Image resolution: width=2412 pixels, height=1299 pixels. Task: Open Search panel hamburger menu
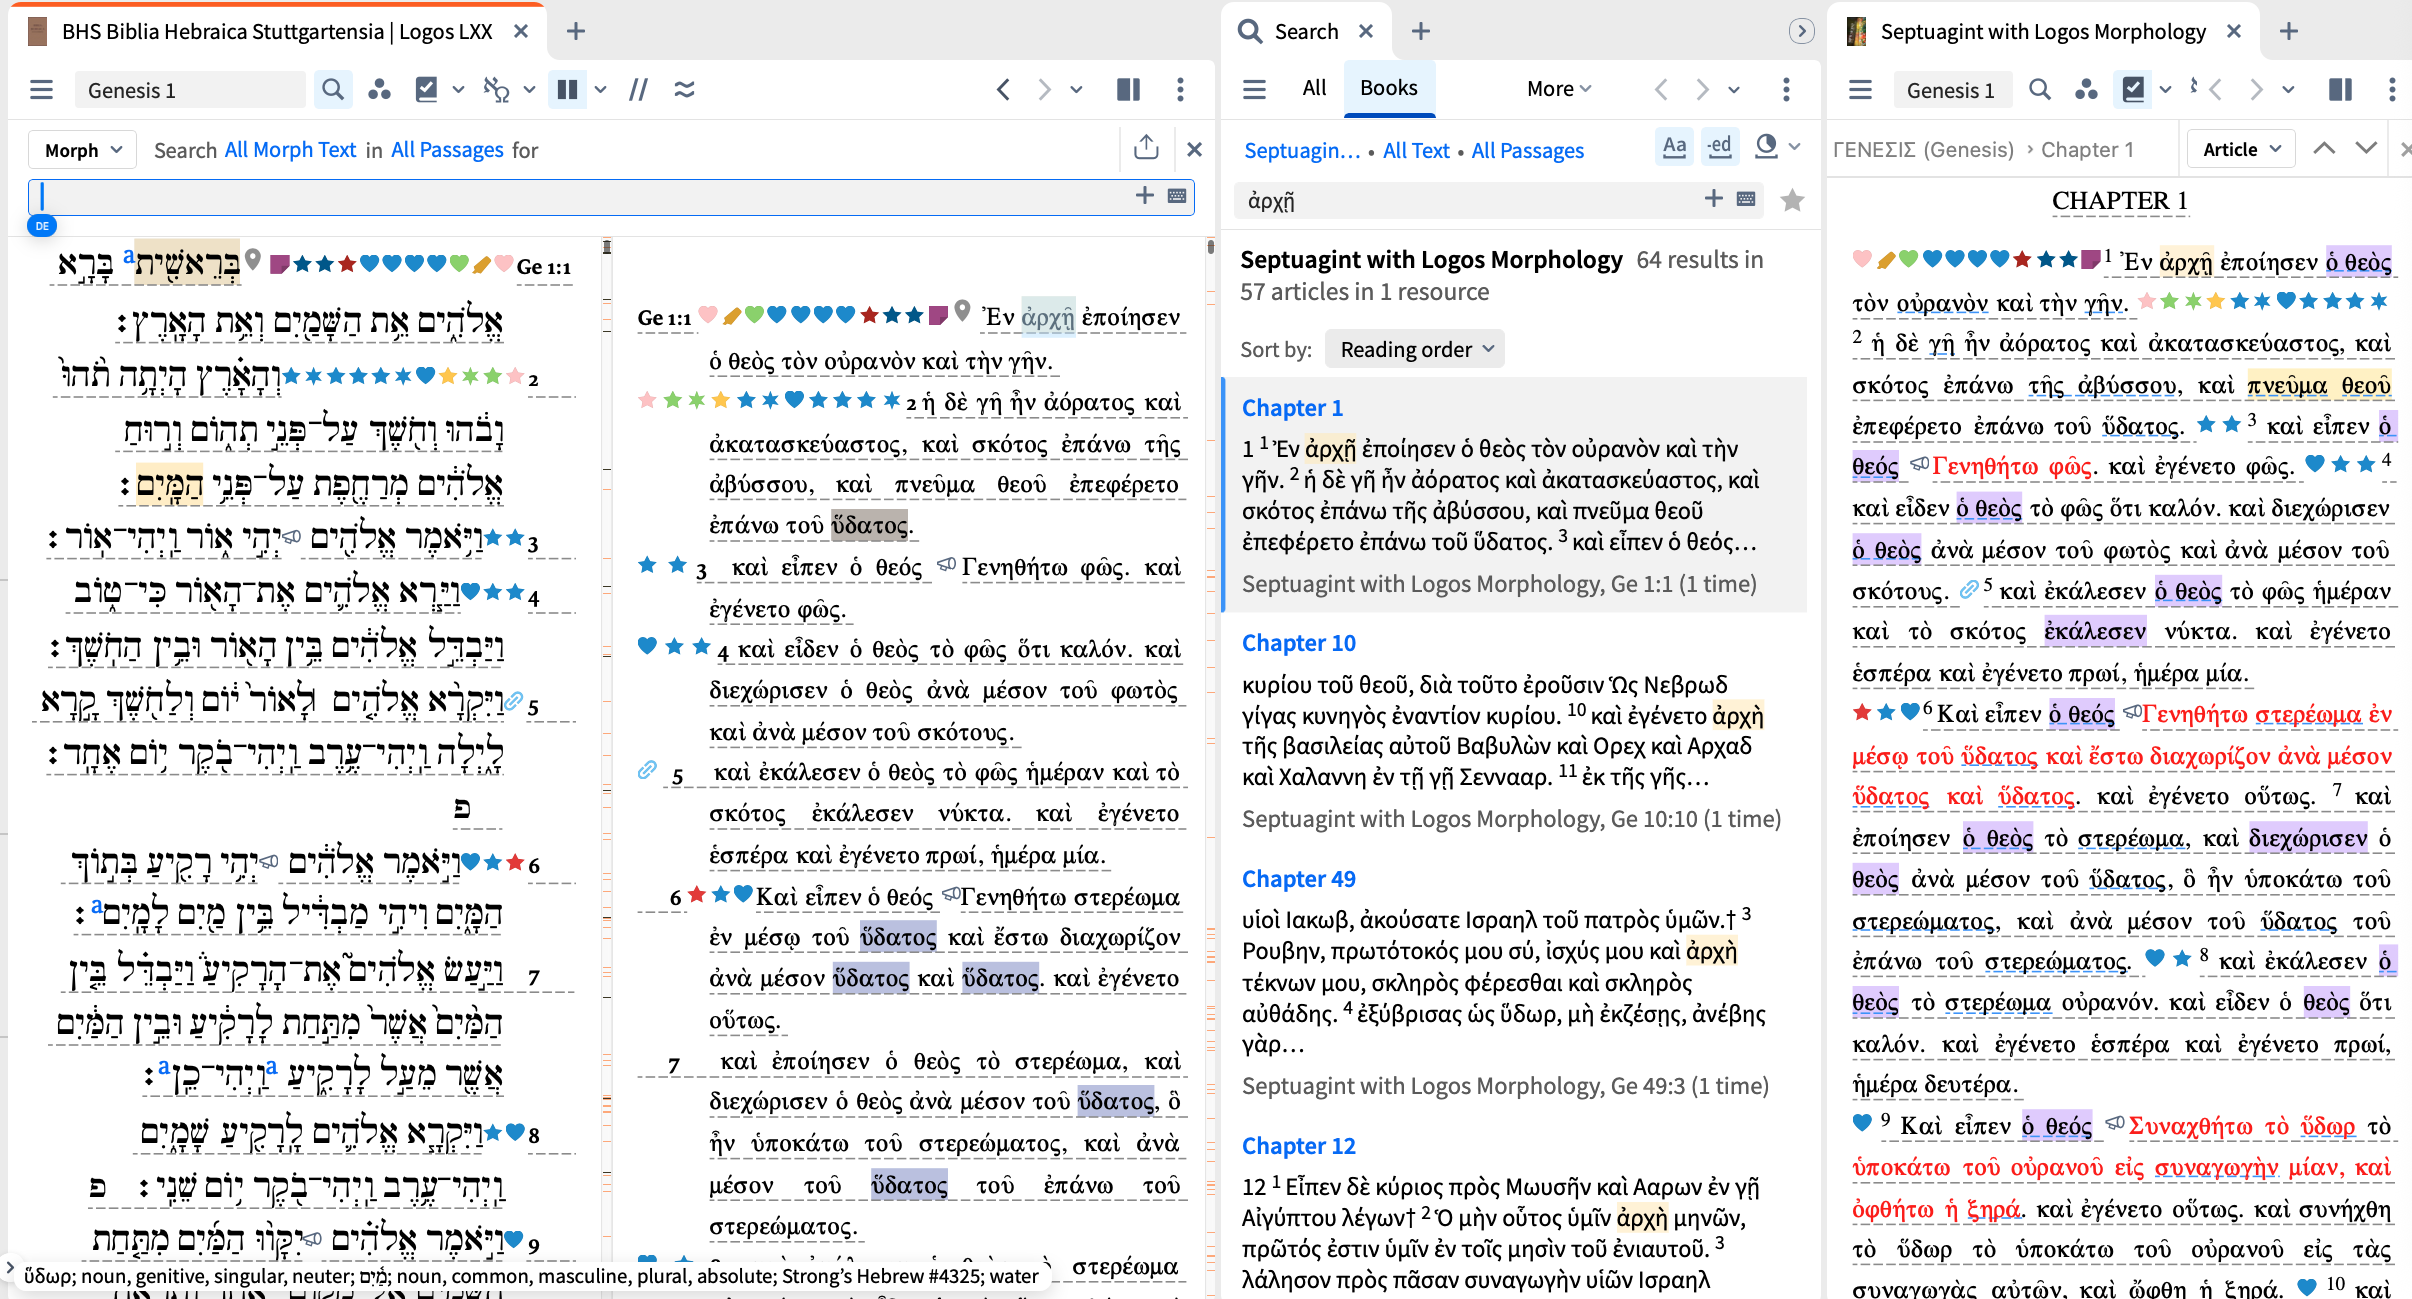[1254, 90]
